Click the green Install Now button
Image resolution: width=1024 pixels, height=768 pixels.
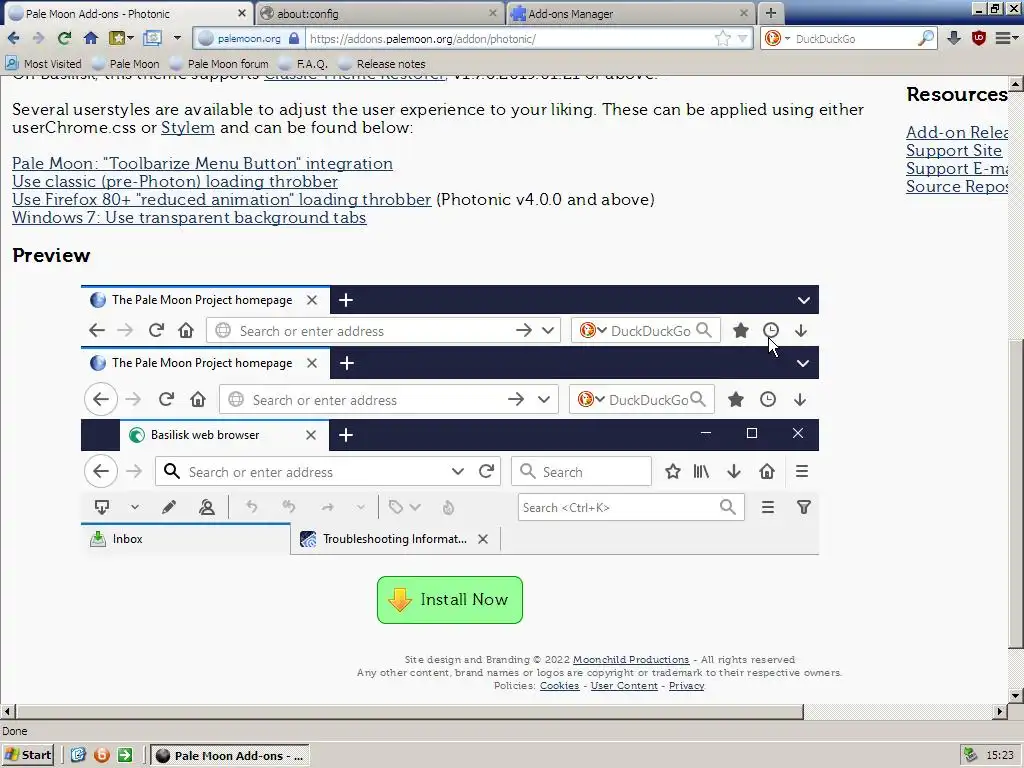pyautogui.click(x=450, y=600)
